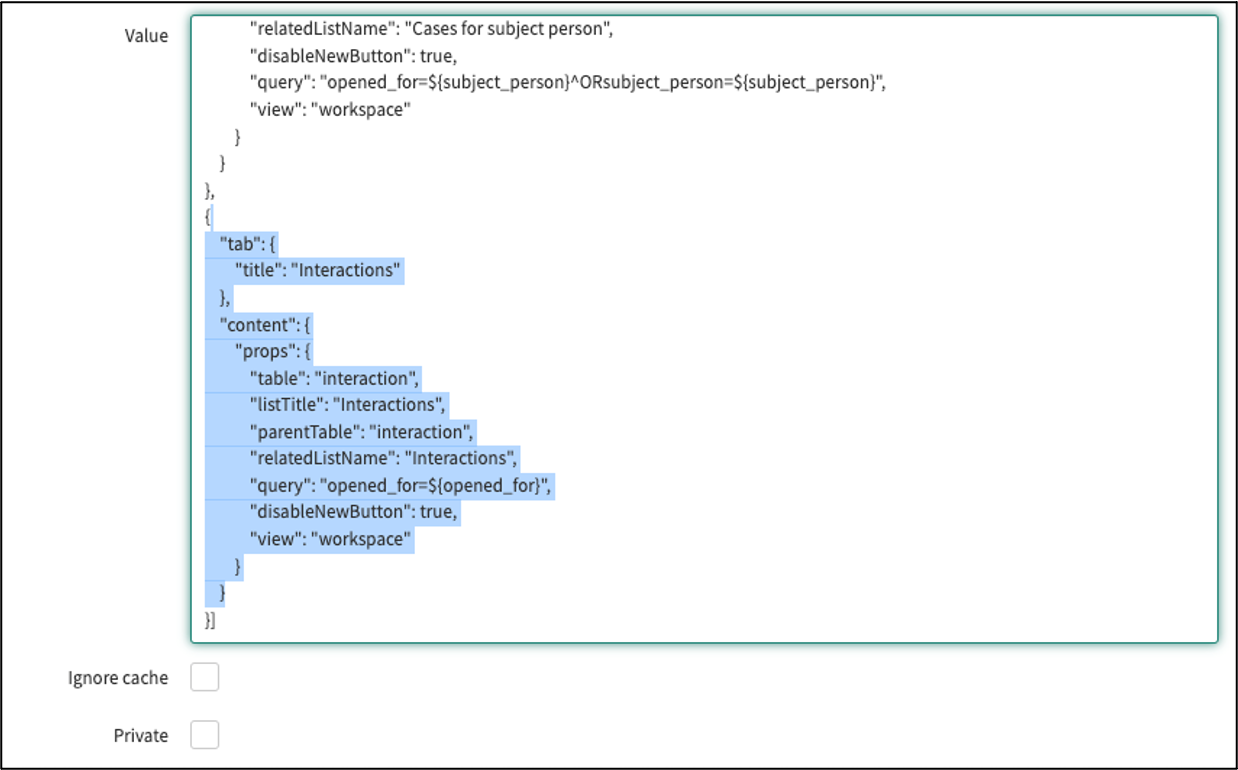Screen dimensions: 1238x770
Task: Click the non-highlighted "view": "workspace" line
Action: click(330, 110)
